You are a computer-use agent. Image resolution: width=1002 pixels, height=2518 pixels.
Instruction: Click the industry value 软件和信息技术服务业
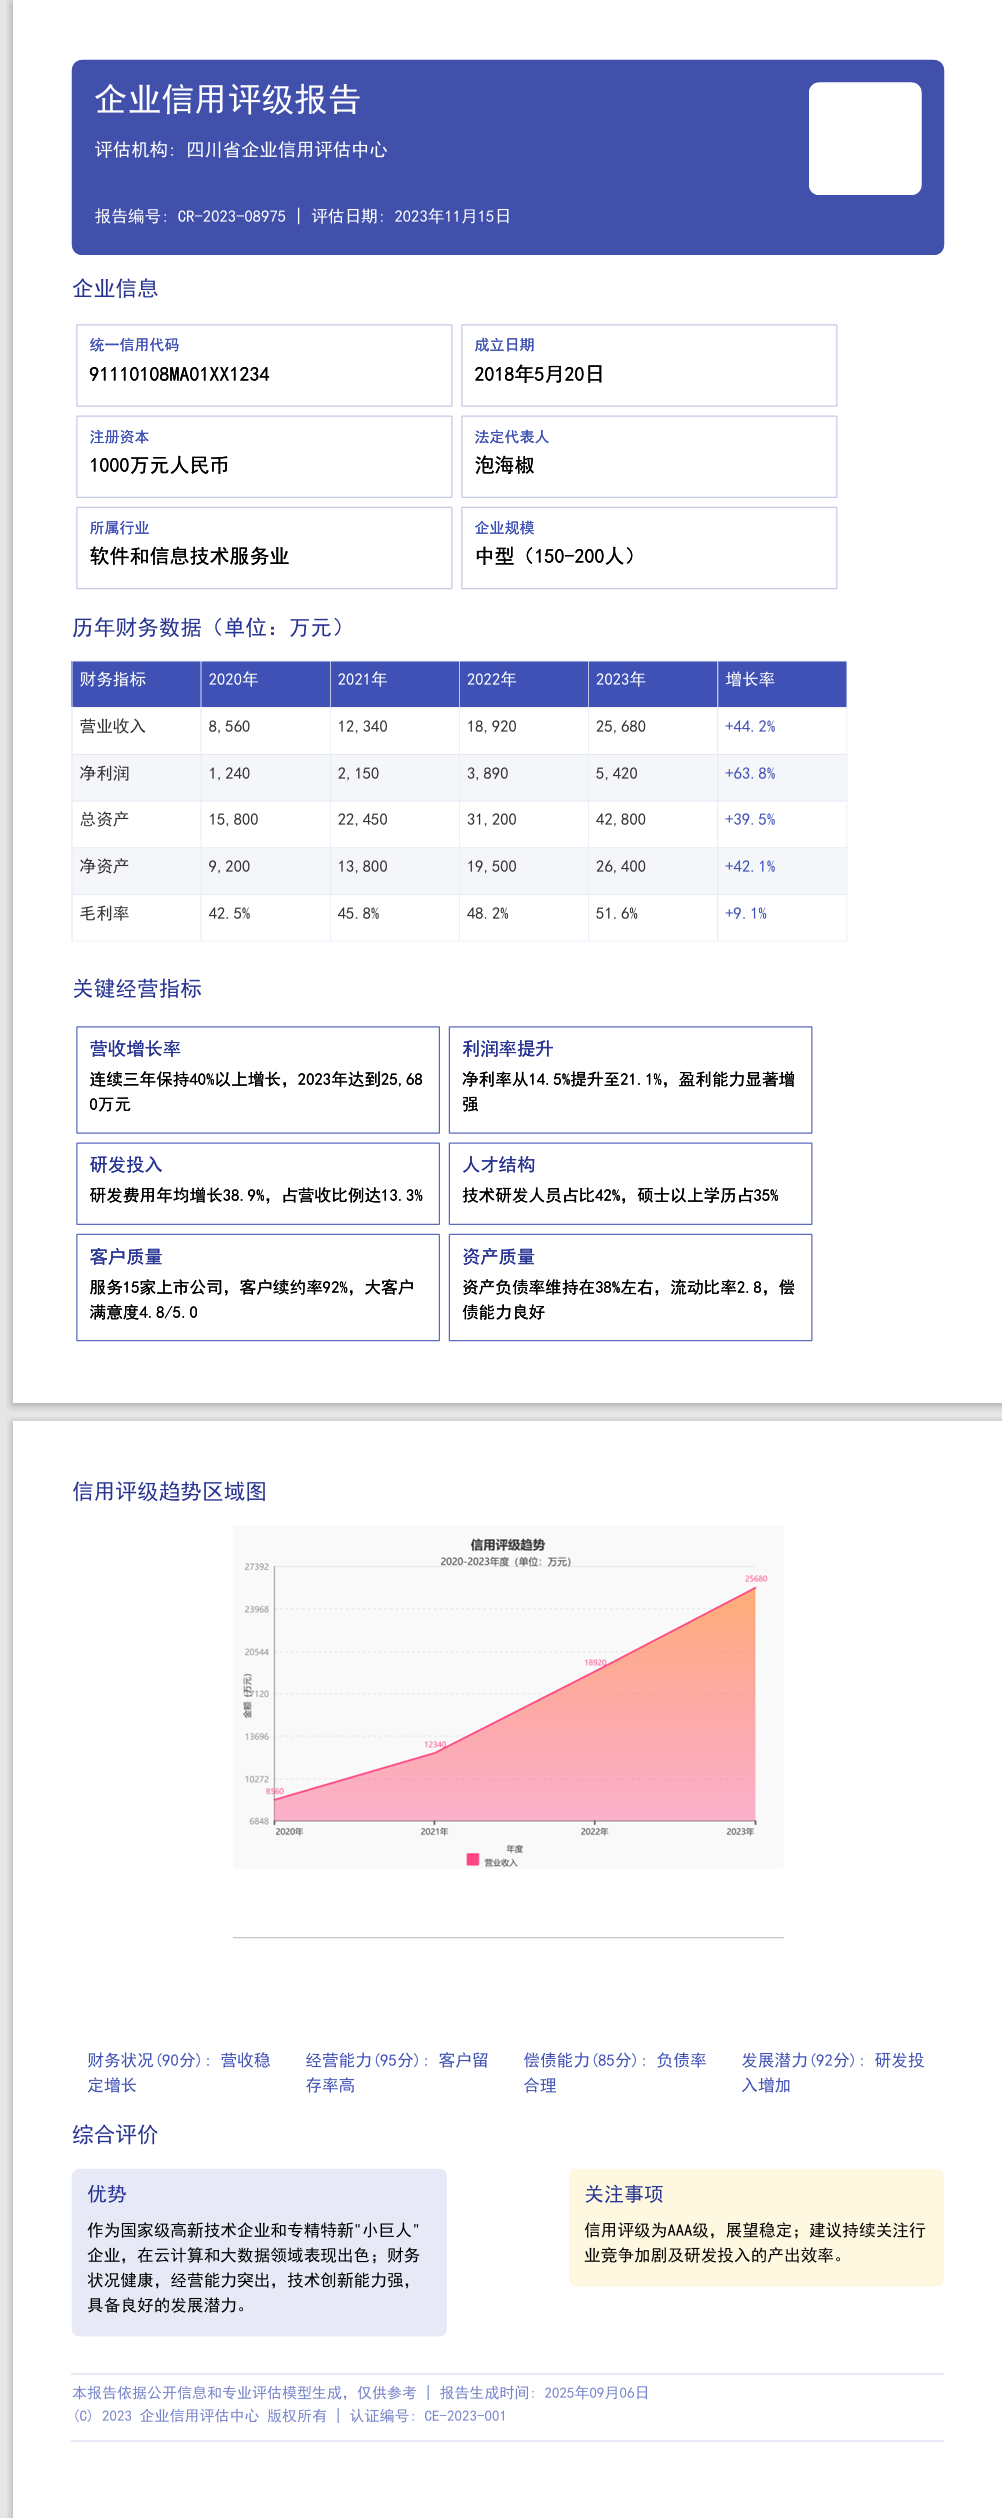(189, 557)
